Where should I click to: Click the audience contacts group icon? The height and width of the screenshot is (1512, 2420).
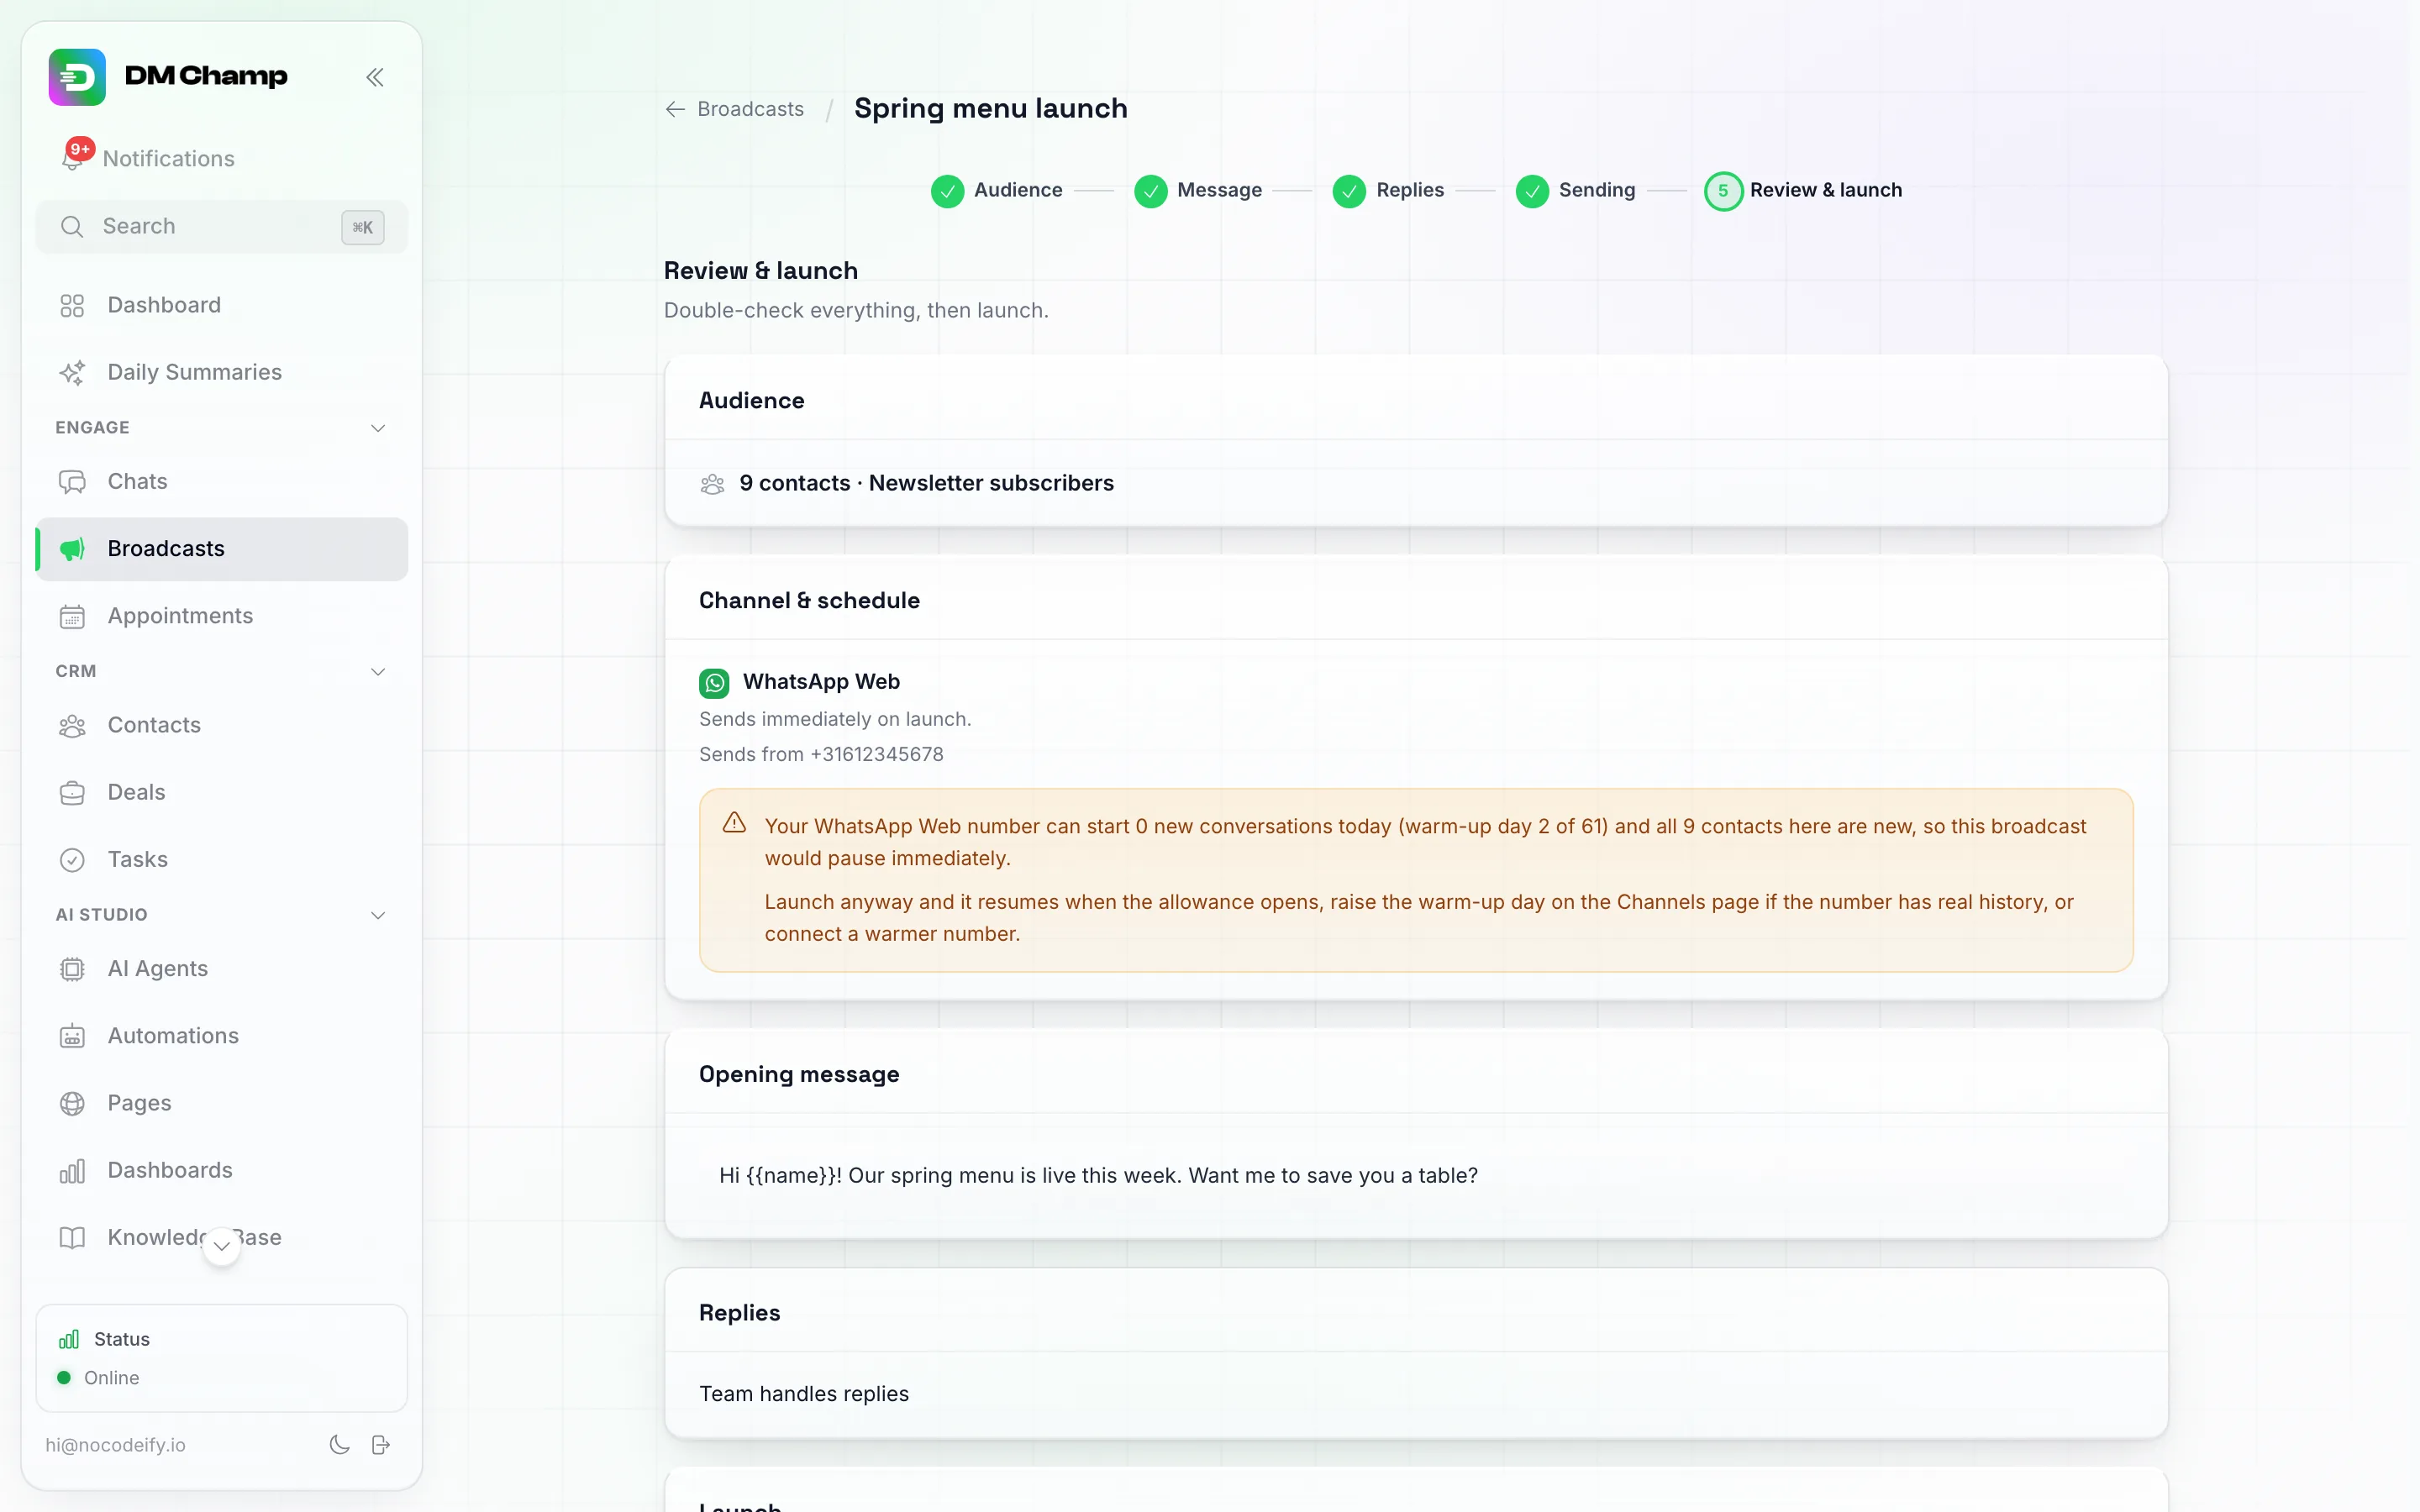point(712,484)
